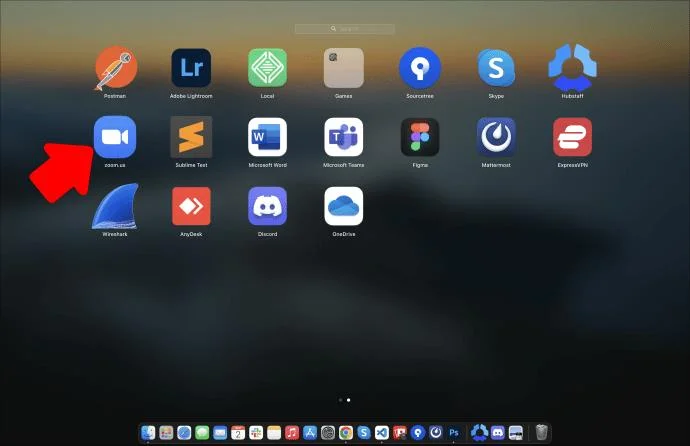Open Adobe Lightroom app
Viewport: 690px width, 446px height.
pos(191,68)
